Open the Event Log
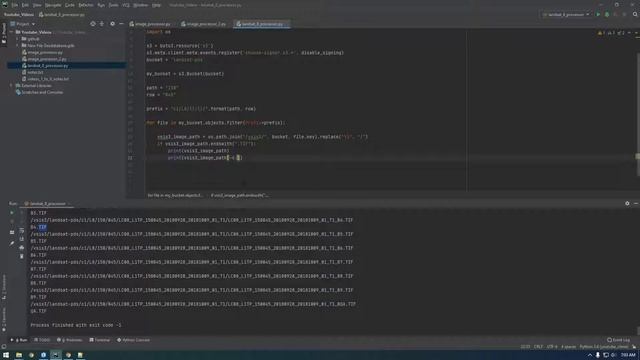640x360 pixels. pos(618,340)
